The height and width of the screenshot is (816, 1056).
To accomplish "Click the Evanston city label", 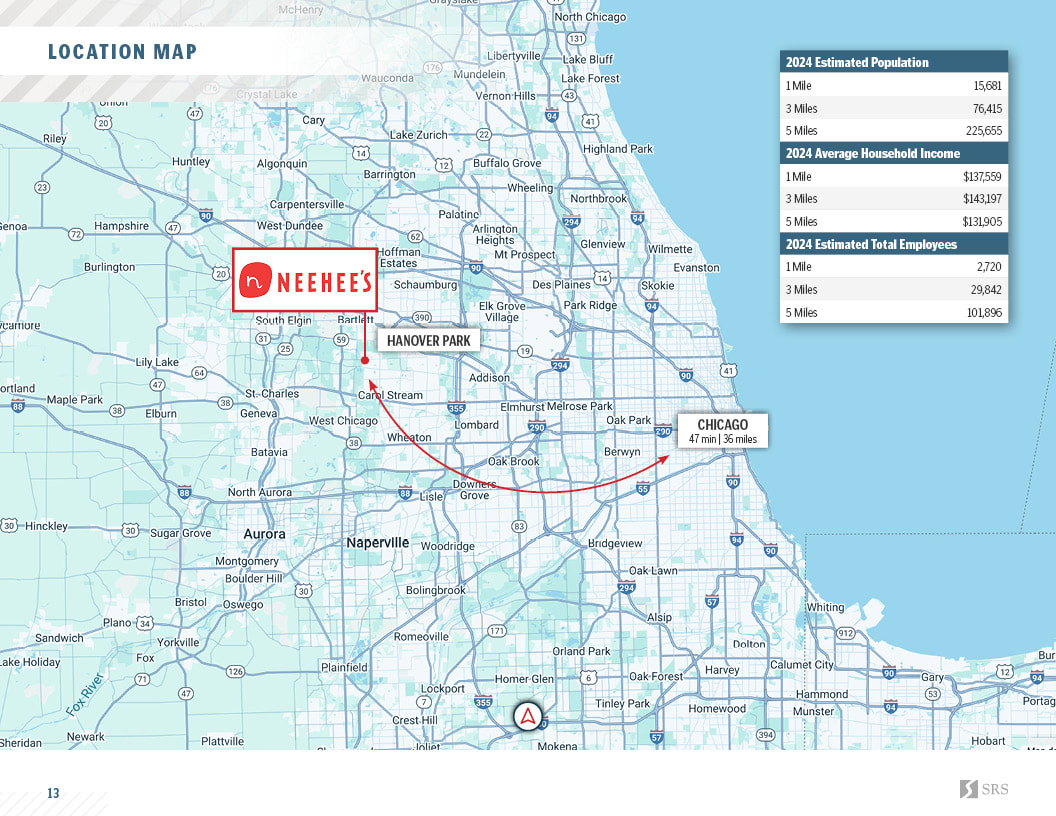I will coord(696,267).
